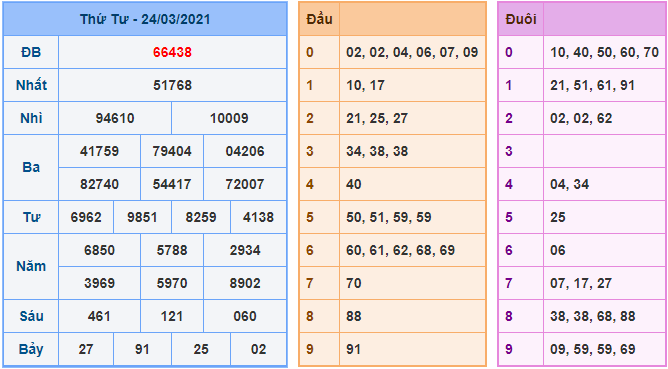Select the Tư row label
Image resolution: width=668 pixels, height=369 pixels.
31,217
